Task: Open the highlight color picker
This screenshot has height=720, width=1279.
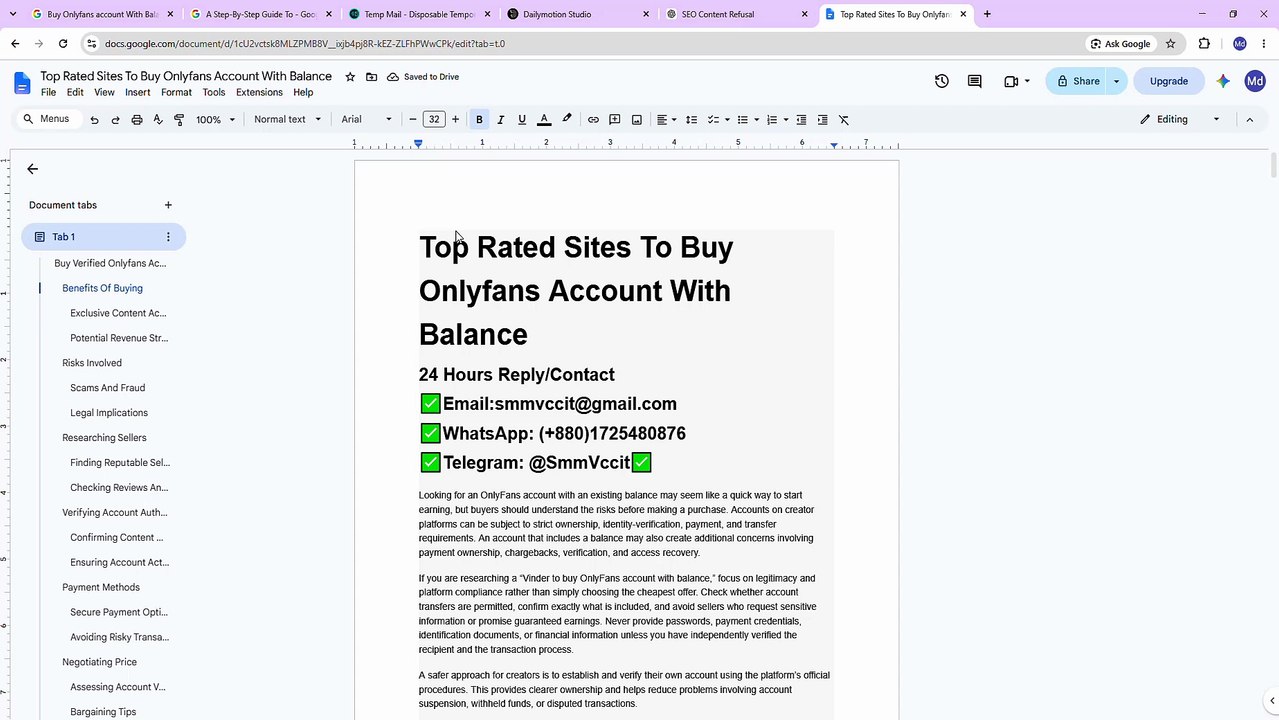Action: [x=567, y=120]
